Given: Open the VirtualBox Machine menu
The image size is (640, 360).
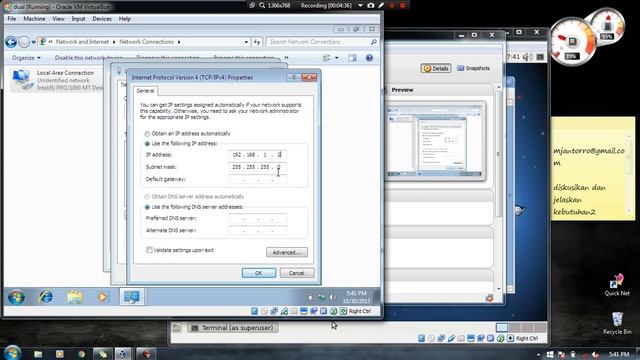Looking at the screenshot, I should 34,19.
